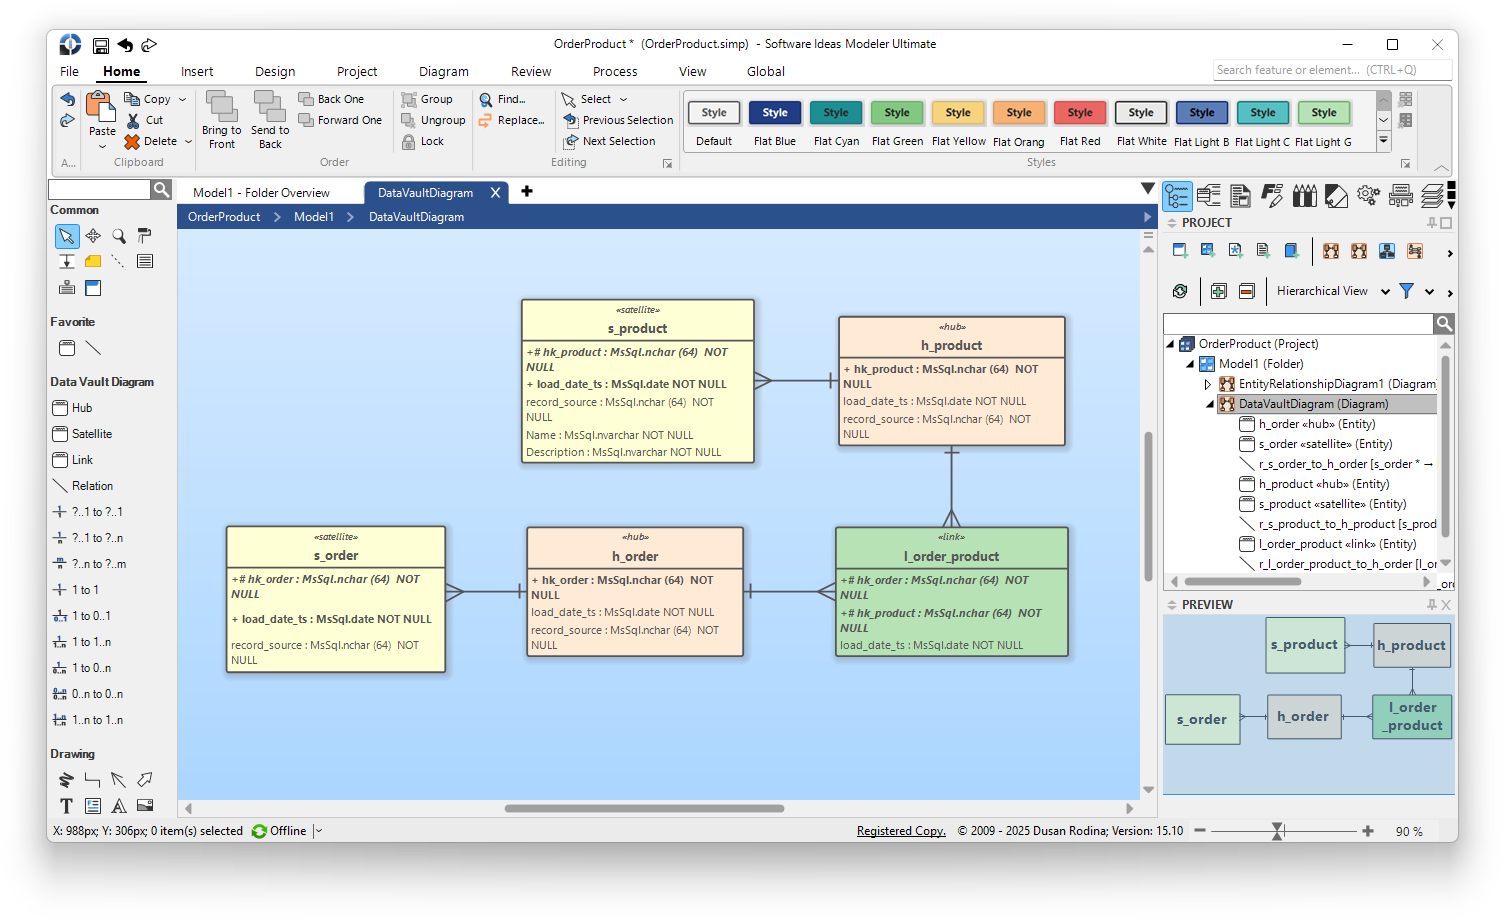Open the Insert ribbon tab

197,72
